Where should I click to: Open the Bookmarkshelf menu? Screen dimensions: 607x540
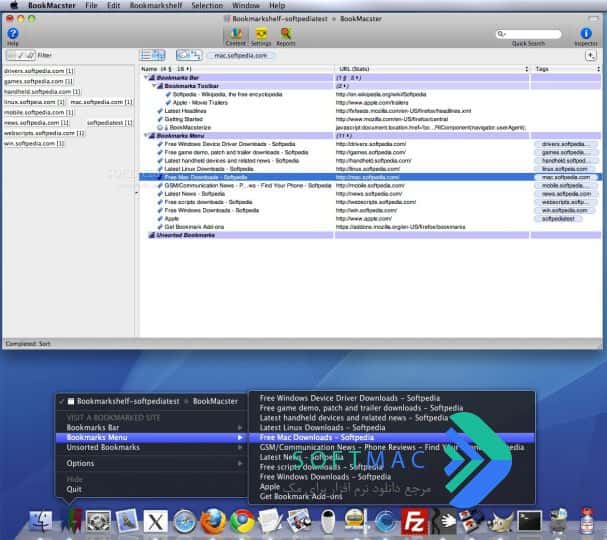coord(156,5)
